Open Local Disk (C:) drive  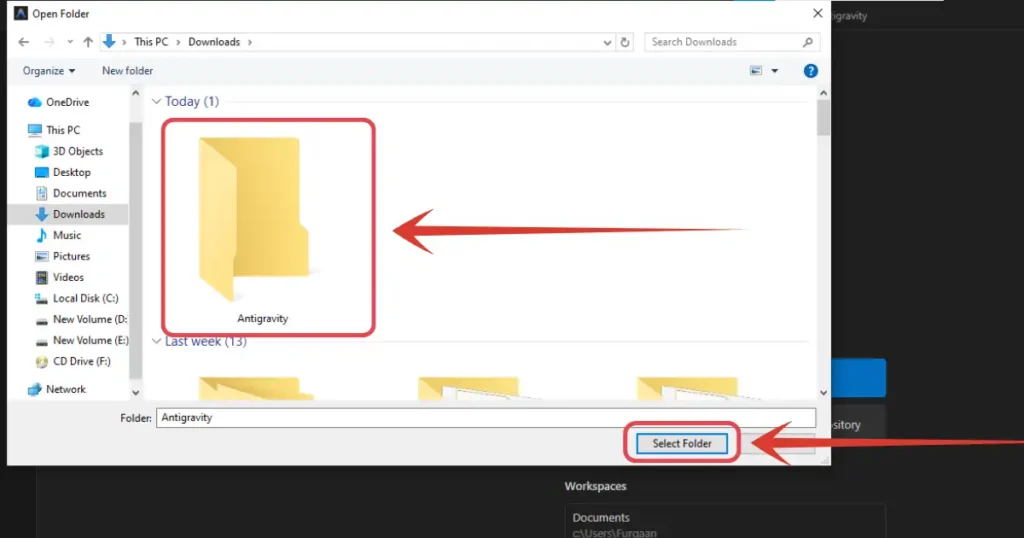pos(83,298)
